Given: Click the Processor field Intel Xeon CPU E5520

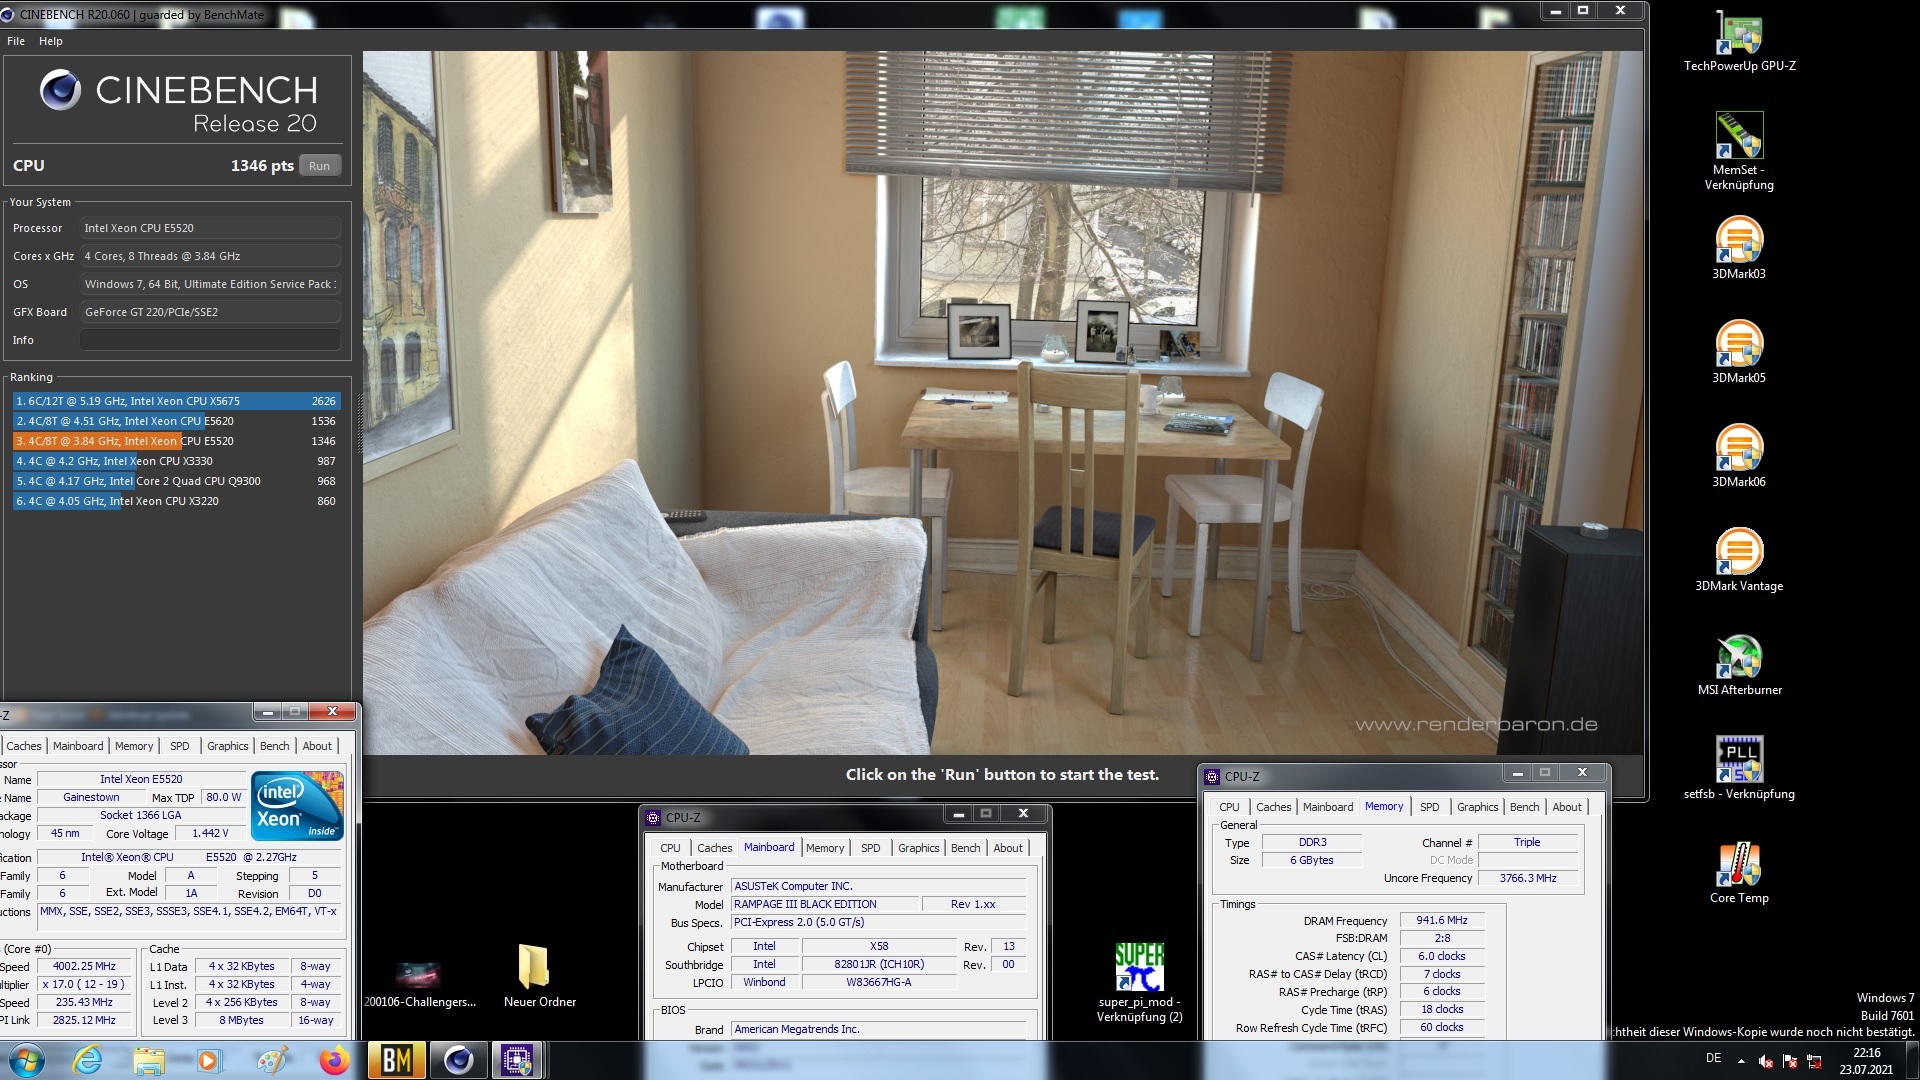Looking at the screenshot, I should 210,228.
